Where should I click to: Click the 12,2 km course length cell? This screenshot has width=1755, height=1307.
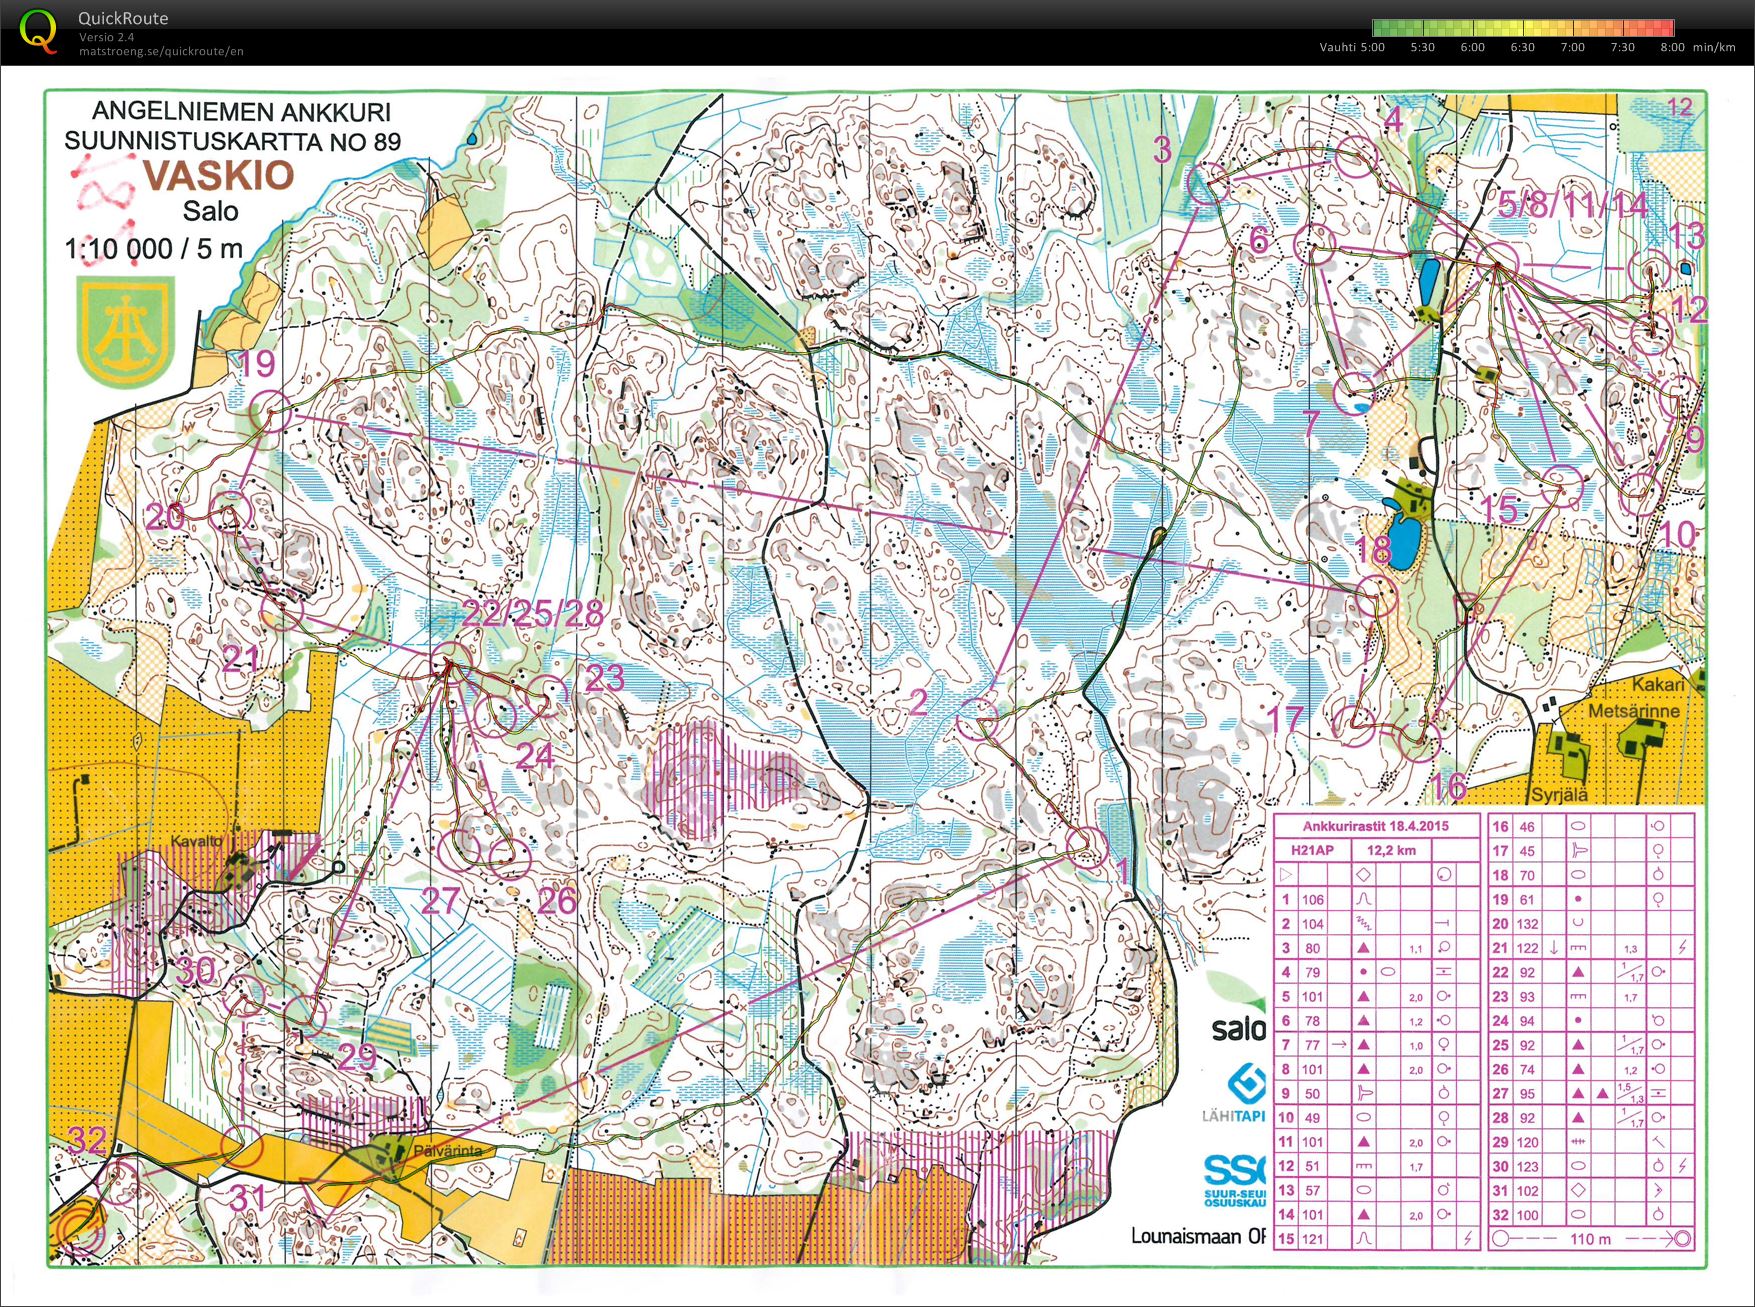tap(1392, 850)
